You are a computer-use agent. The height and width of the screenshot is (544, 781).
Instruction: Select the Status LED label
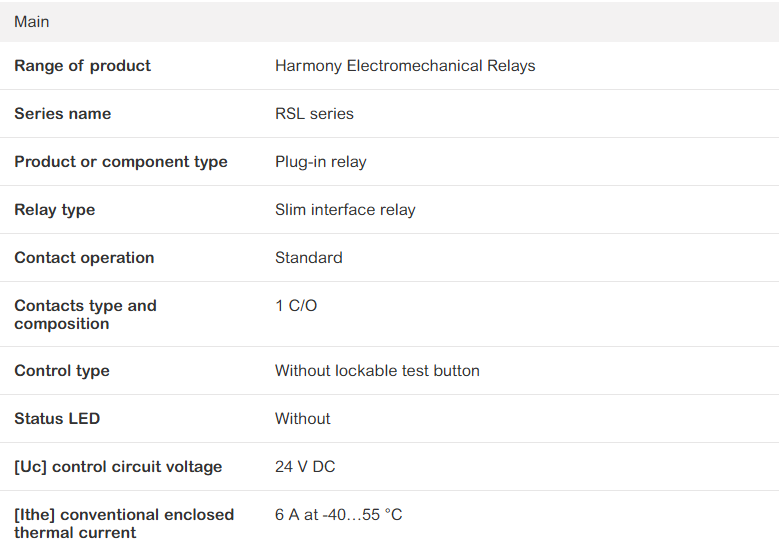point(57,418)
